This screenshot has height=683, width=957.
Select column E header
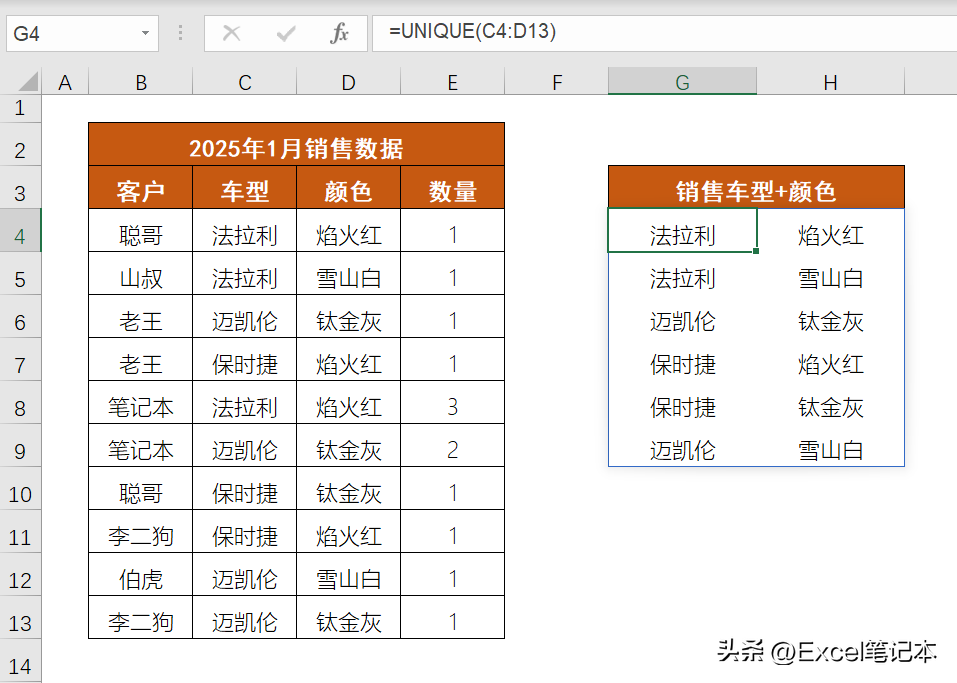click(452, 82)
